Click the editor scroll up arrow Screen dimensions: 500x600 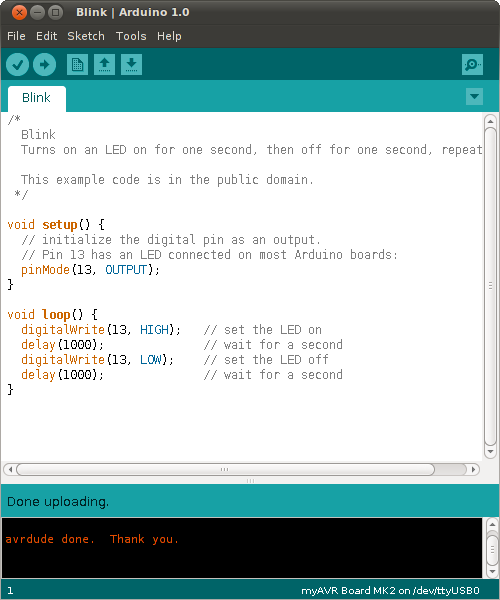click(x=490, y=122)
